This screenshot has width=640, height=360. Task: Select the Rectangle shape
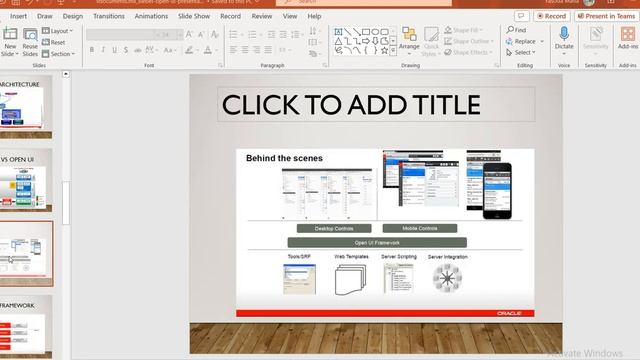tap(366, 32)
